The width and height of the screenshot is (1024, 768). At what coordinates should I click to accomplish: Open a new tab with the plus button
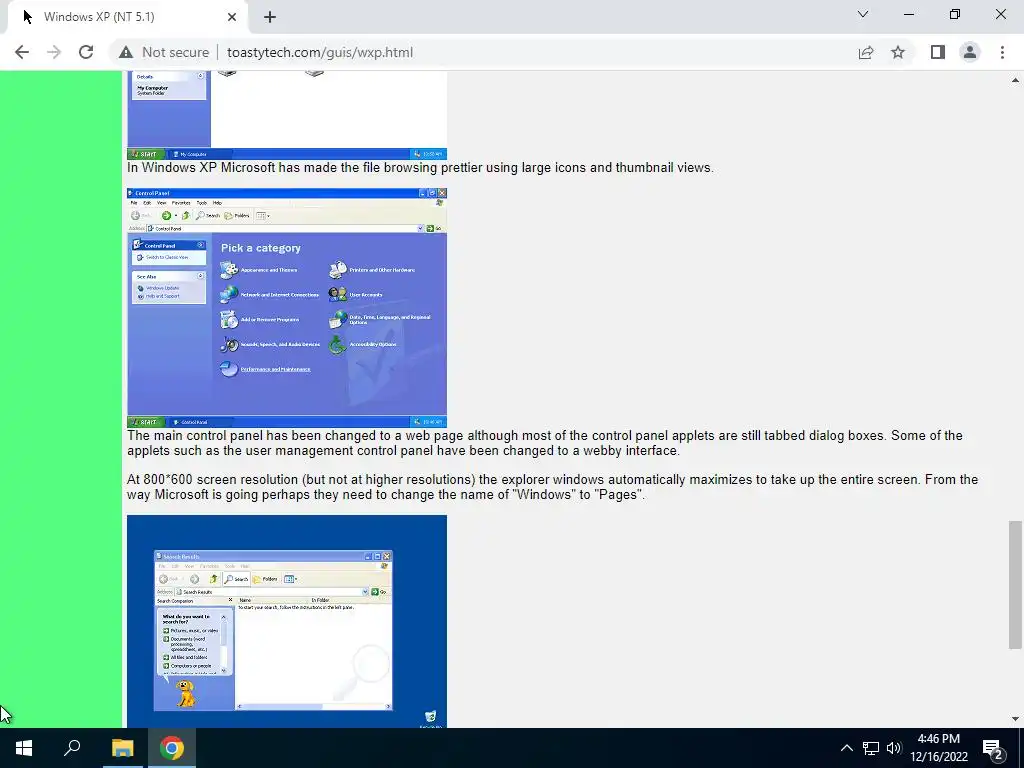(x=270, y=17)
